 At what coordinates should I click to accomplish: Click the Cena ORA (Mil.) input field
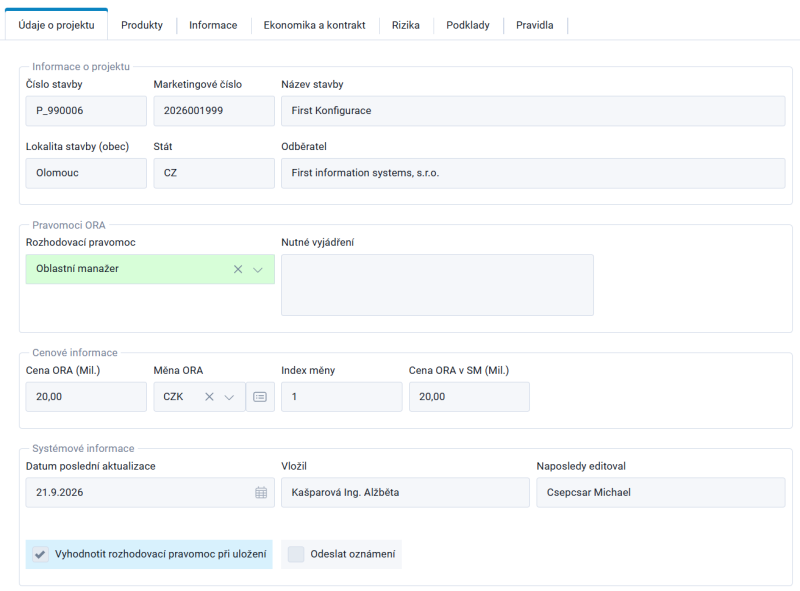click(x=86, y=397)
